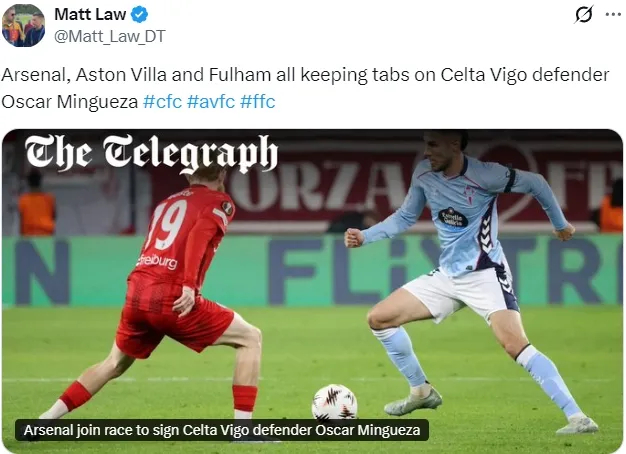Click The Telegraph logo on image
This screenshot has width=626, height=454.
pos(151,153)
